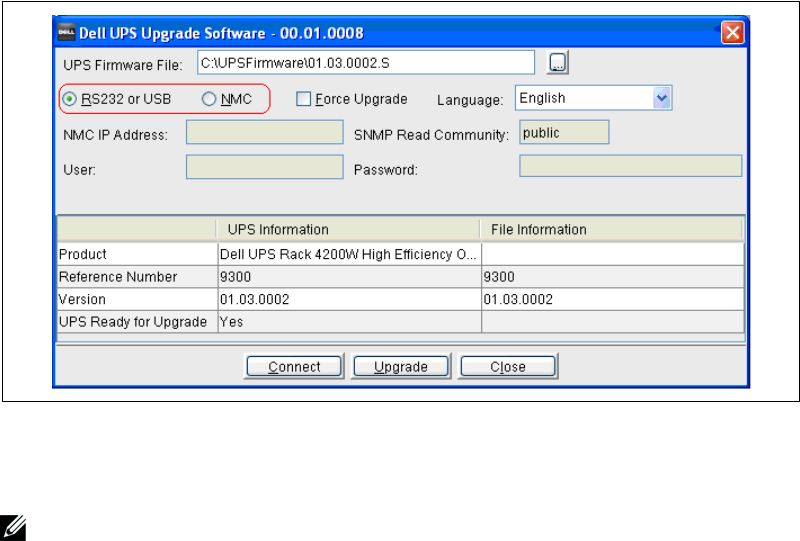Enable the Force Upgrade checkbox
The height and width of the screenshot is (541, 800).
point(304,99)
